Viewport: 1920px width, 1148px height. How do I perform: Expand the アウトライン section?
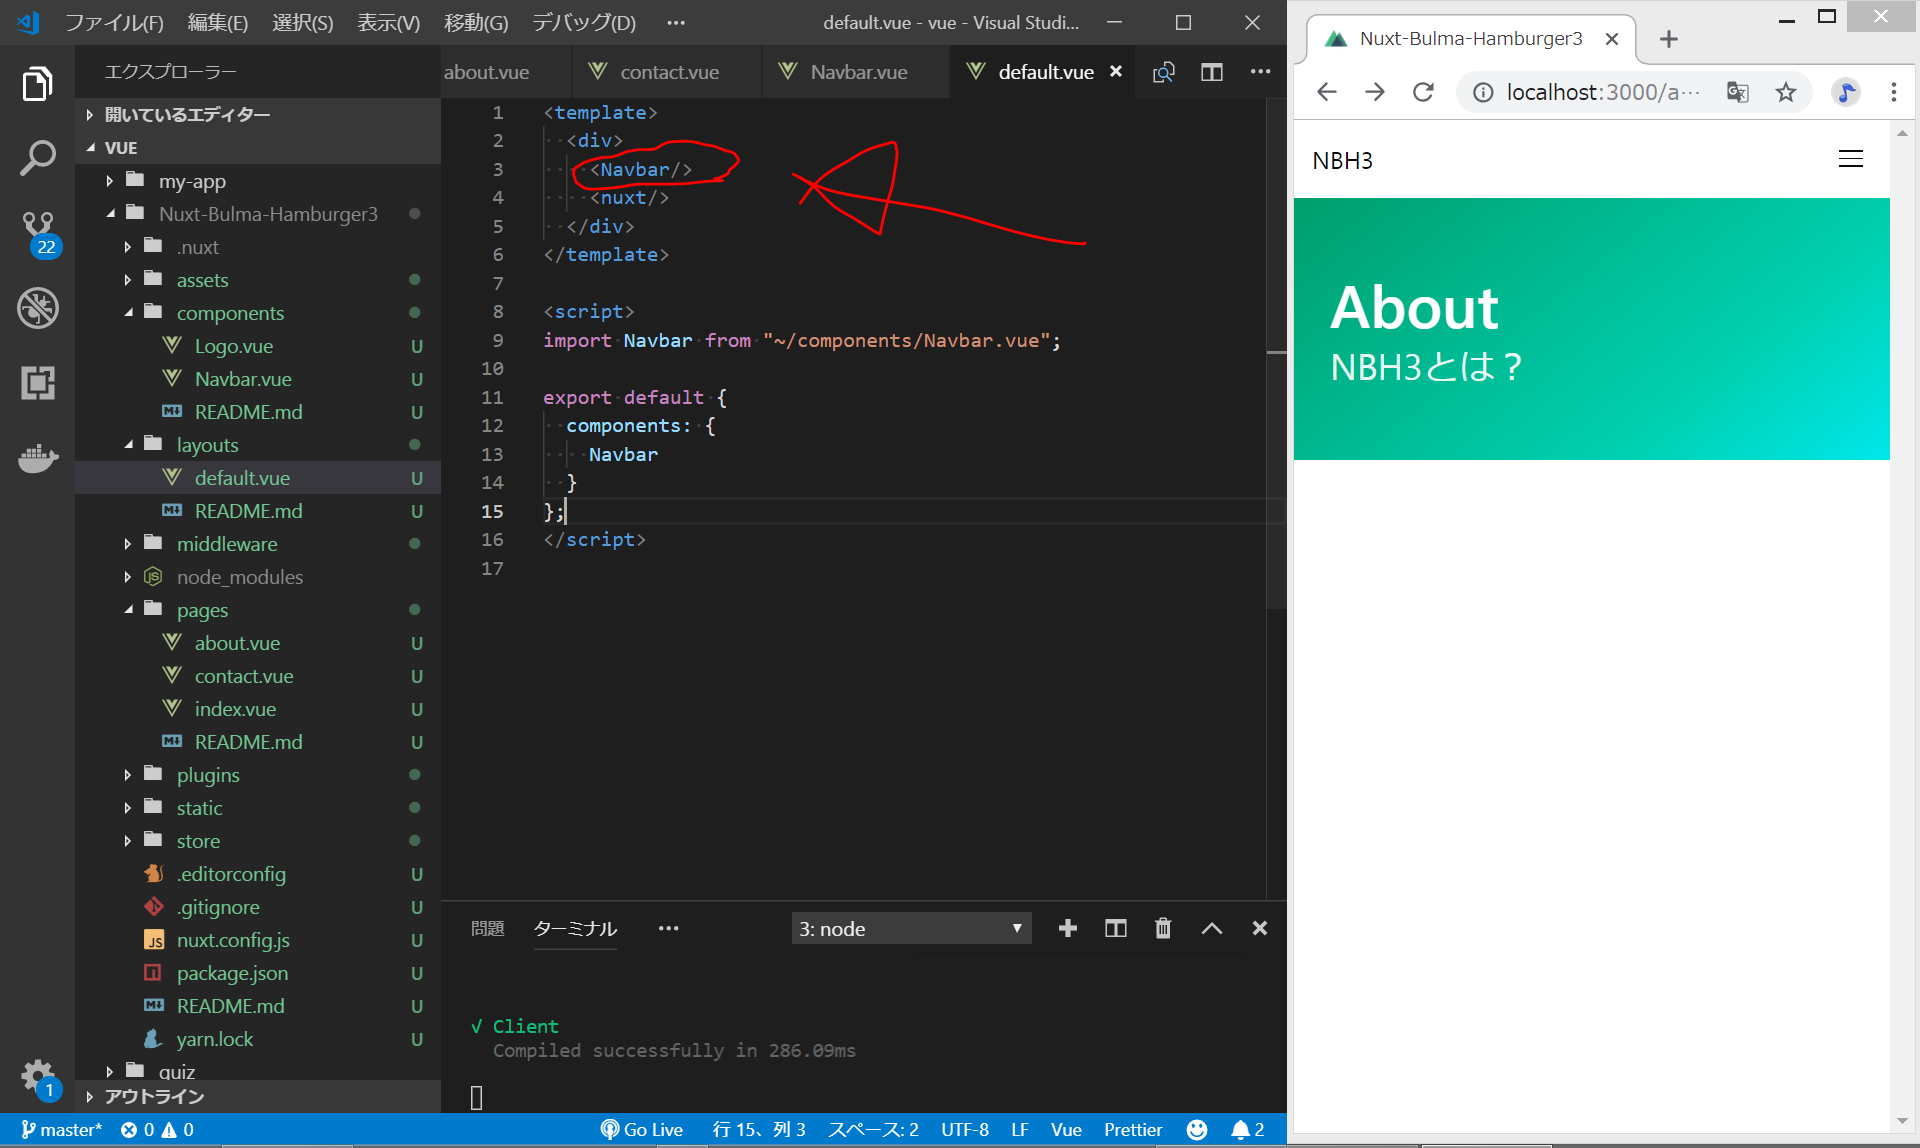point(258,1097)
